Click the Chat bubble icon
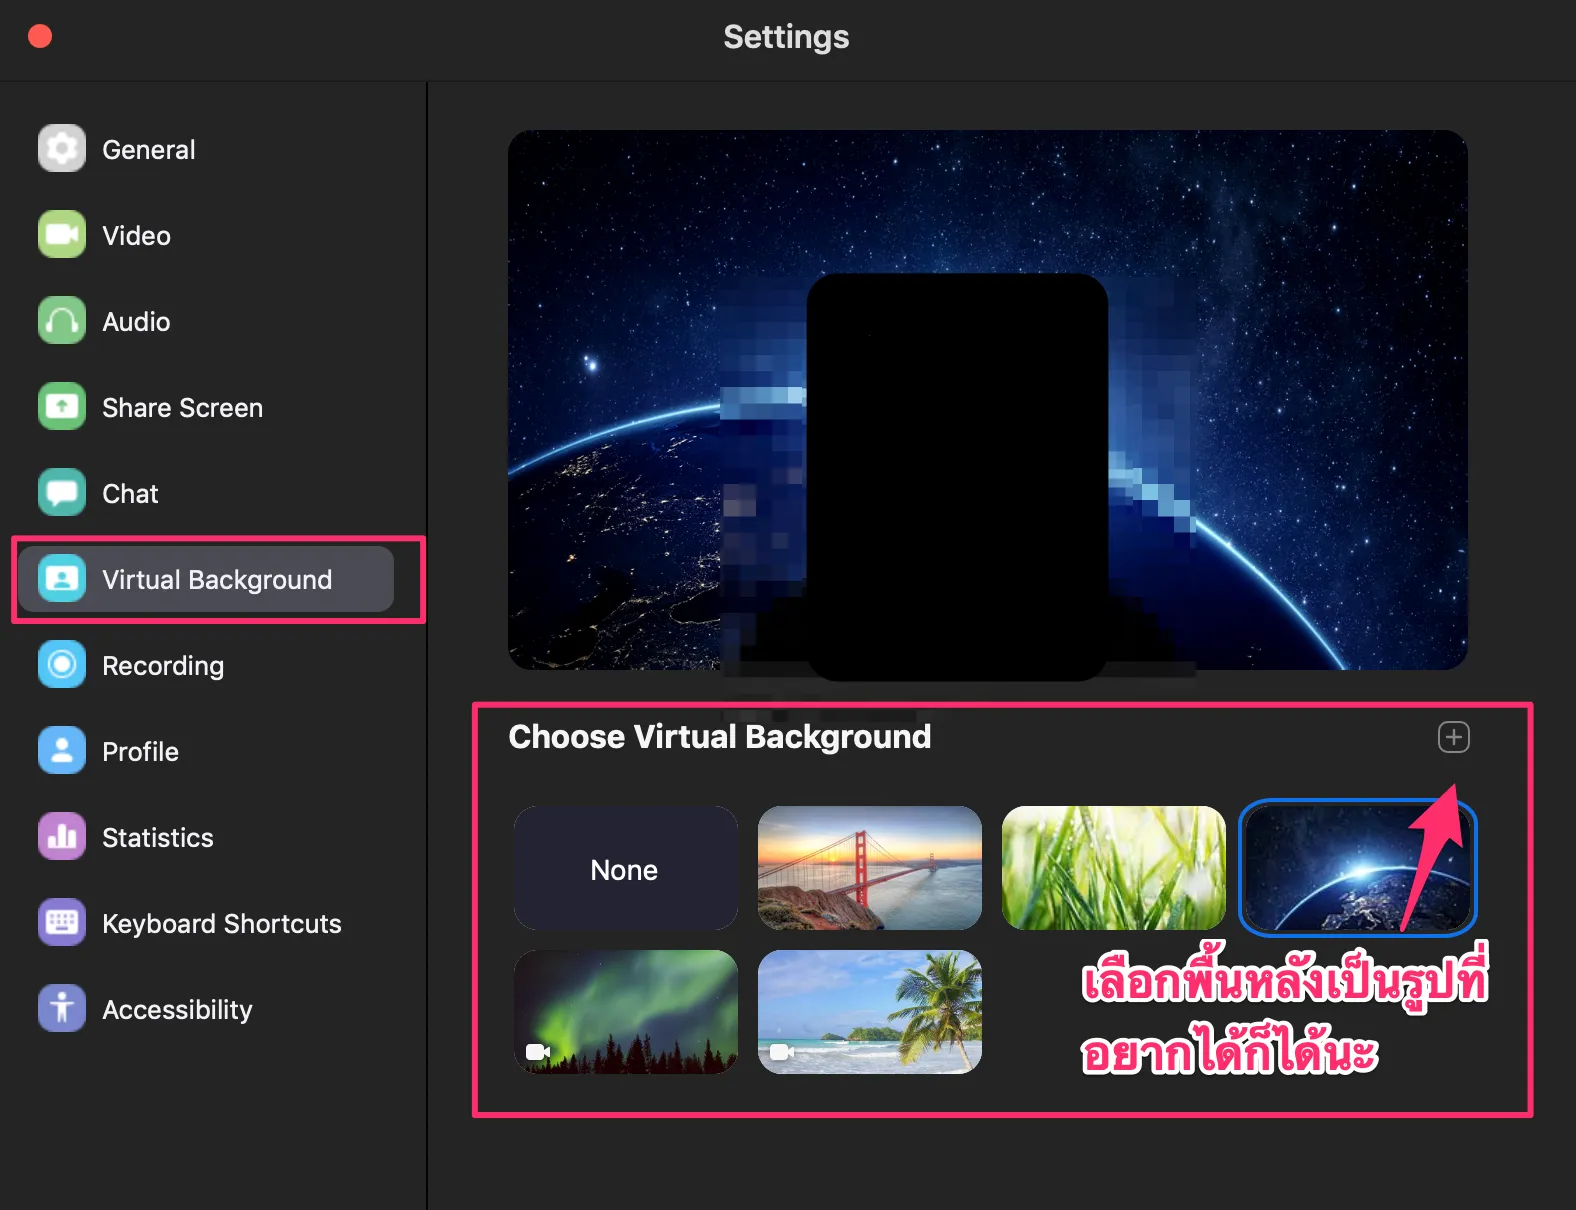 click(x=62, y=493)
